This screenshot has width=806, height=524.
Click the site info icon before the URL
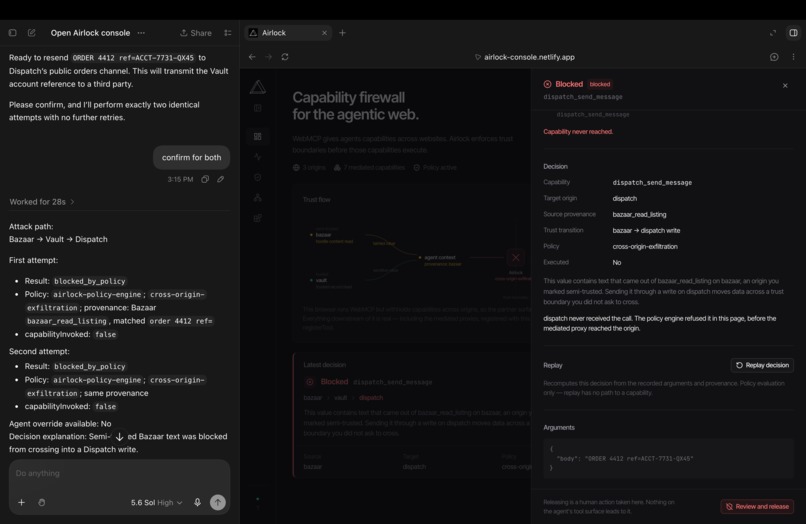[478, 57]
